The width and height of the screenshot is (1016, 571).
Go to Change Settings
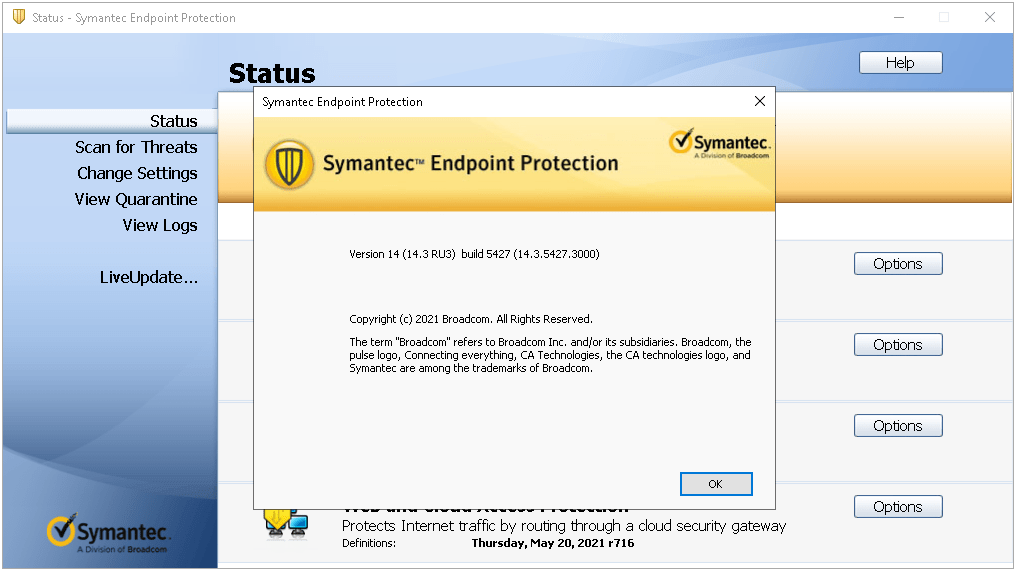pyautogui.click(x=137, y=173)
